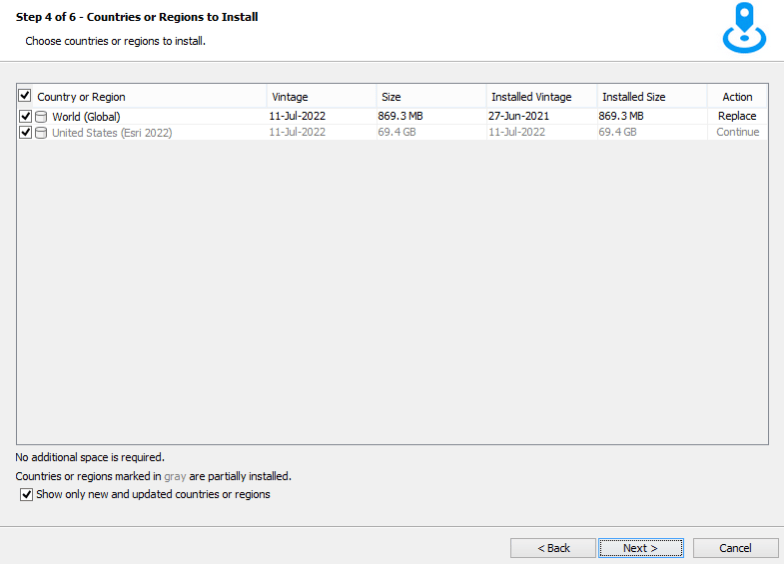Click the database icon beside World (Global)
This screenshot has width=784, height=564.
(x=41, y=116)
